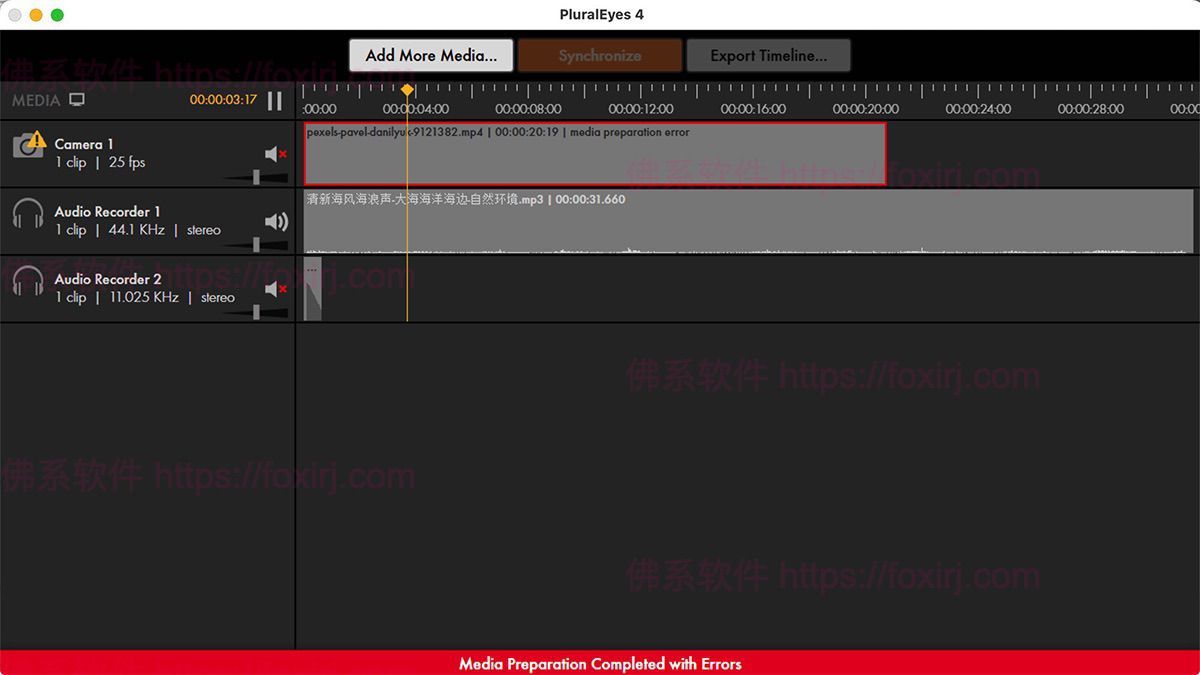Open the Export Timeline dialog
The image size is (1200, 675).
coord(768,56)
